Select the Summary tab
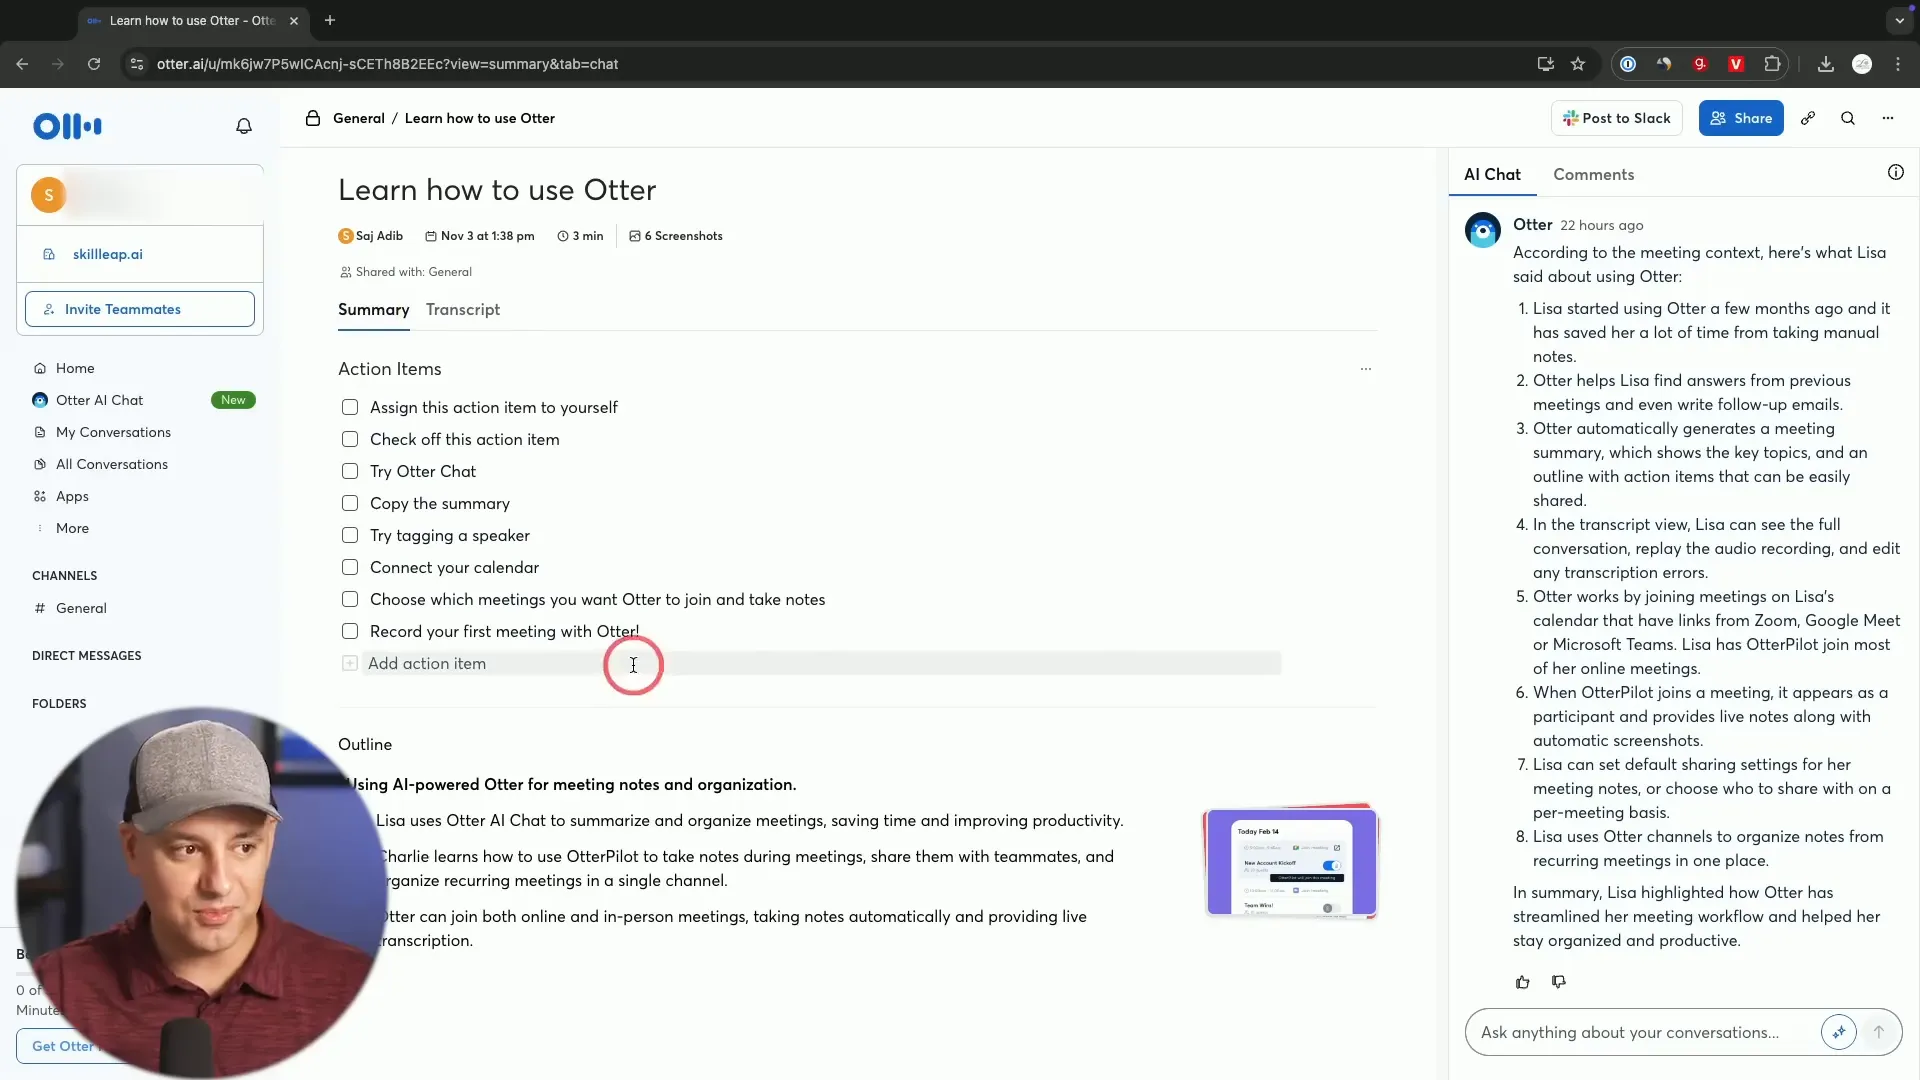The height and width of the screenshot is (1080, 1920). coord(373,310)
